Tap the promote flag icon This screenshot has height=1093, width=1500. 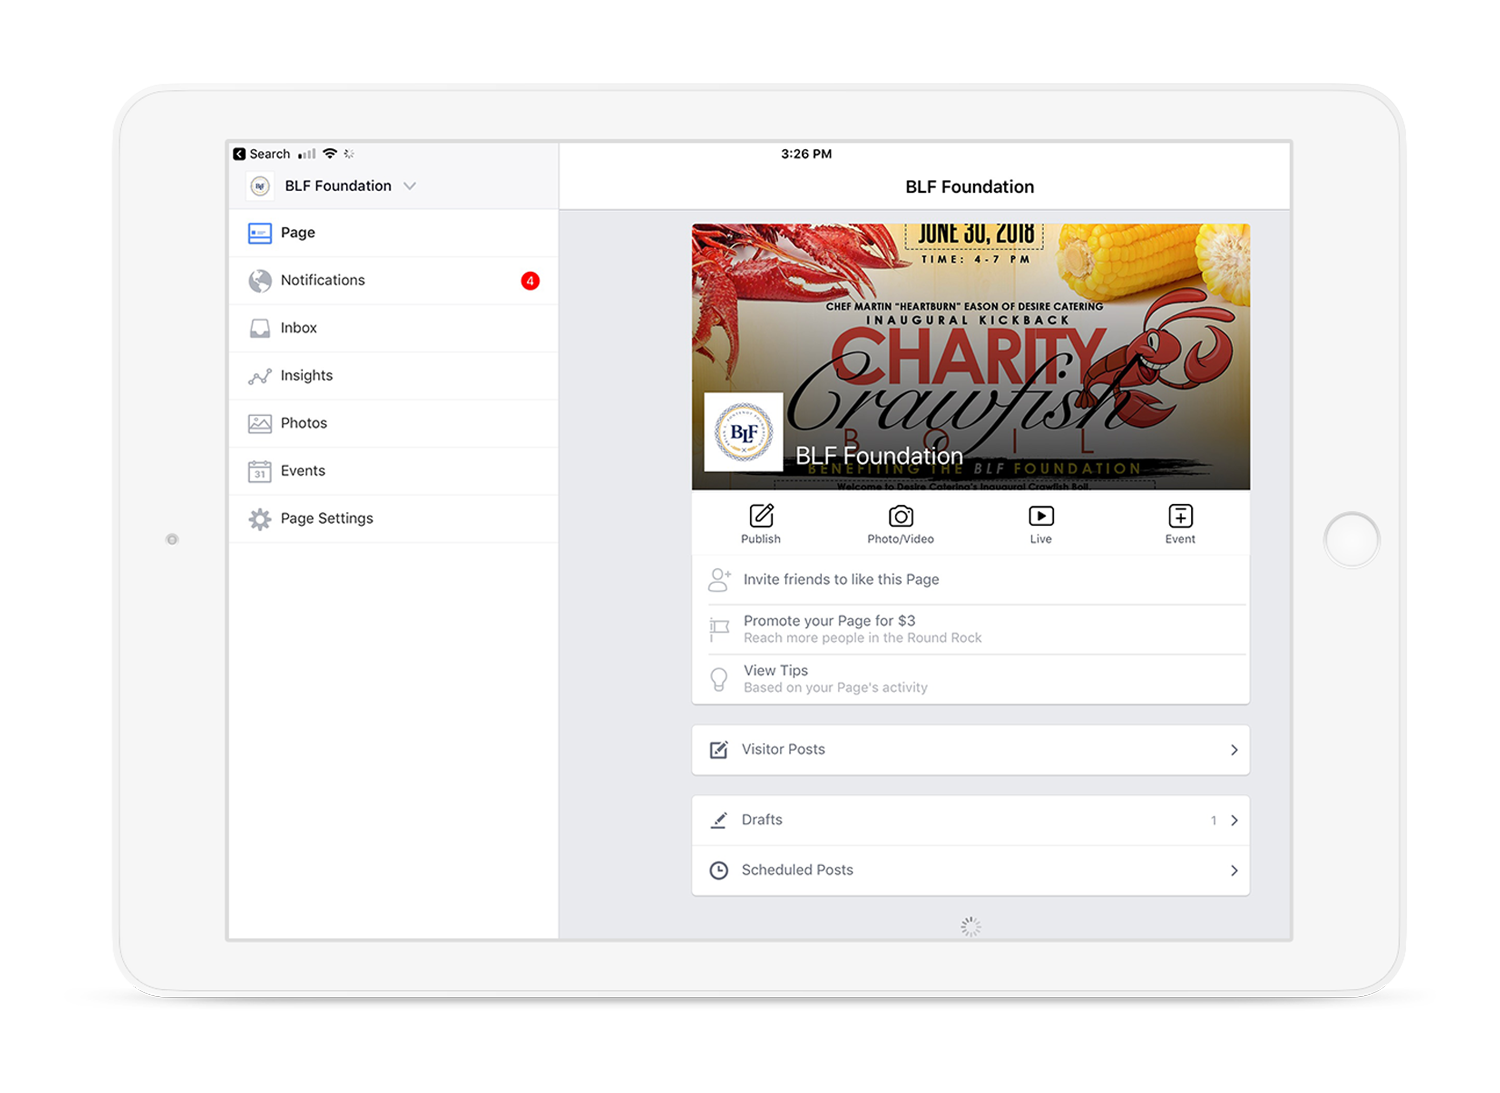(720, 629)
